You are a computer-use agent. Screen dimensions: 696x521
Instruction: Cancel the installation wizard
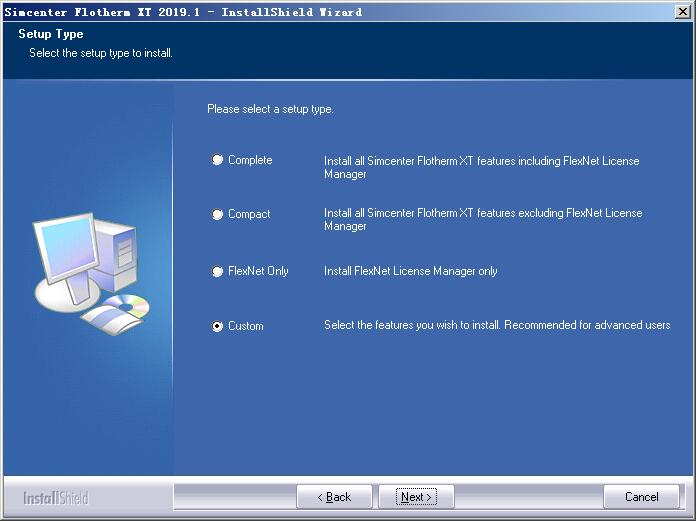pos(641,497)
